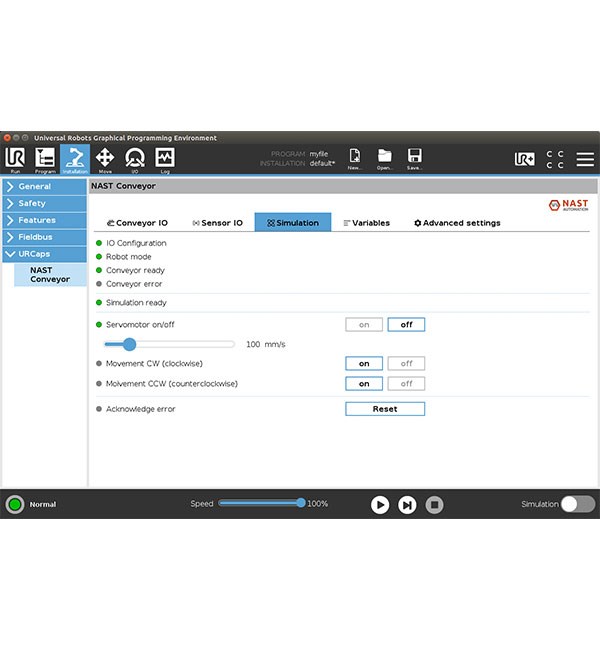Collapse the URCaps section

[45, 254]
